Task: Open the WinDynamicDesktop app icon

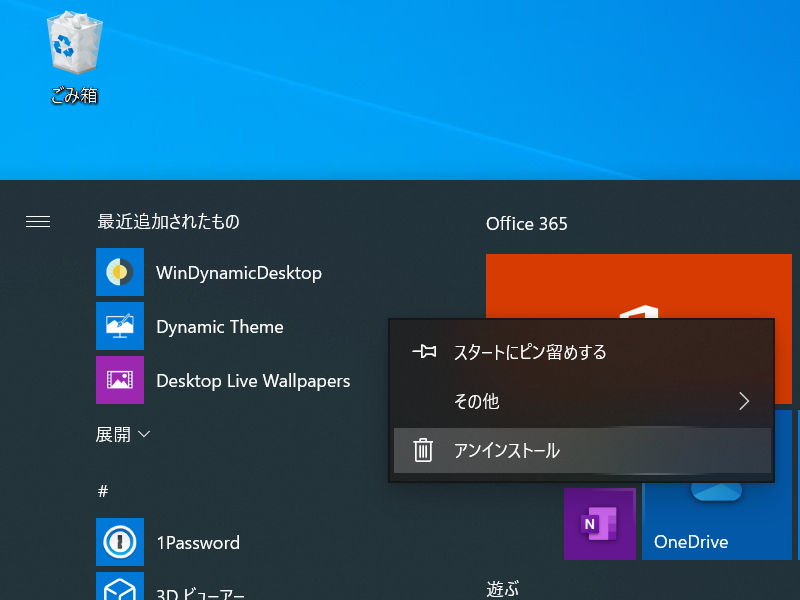Action: click(120, 272)
